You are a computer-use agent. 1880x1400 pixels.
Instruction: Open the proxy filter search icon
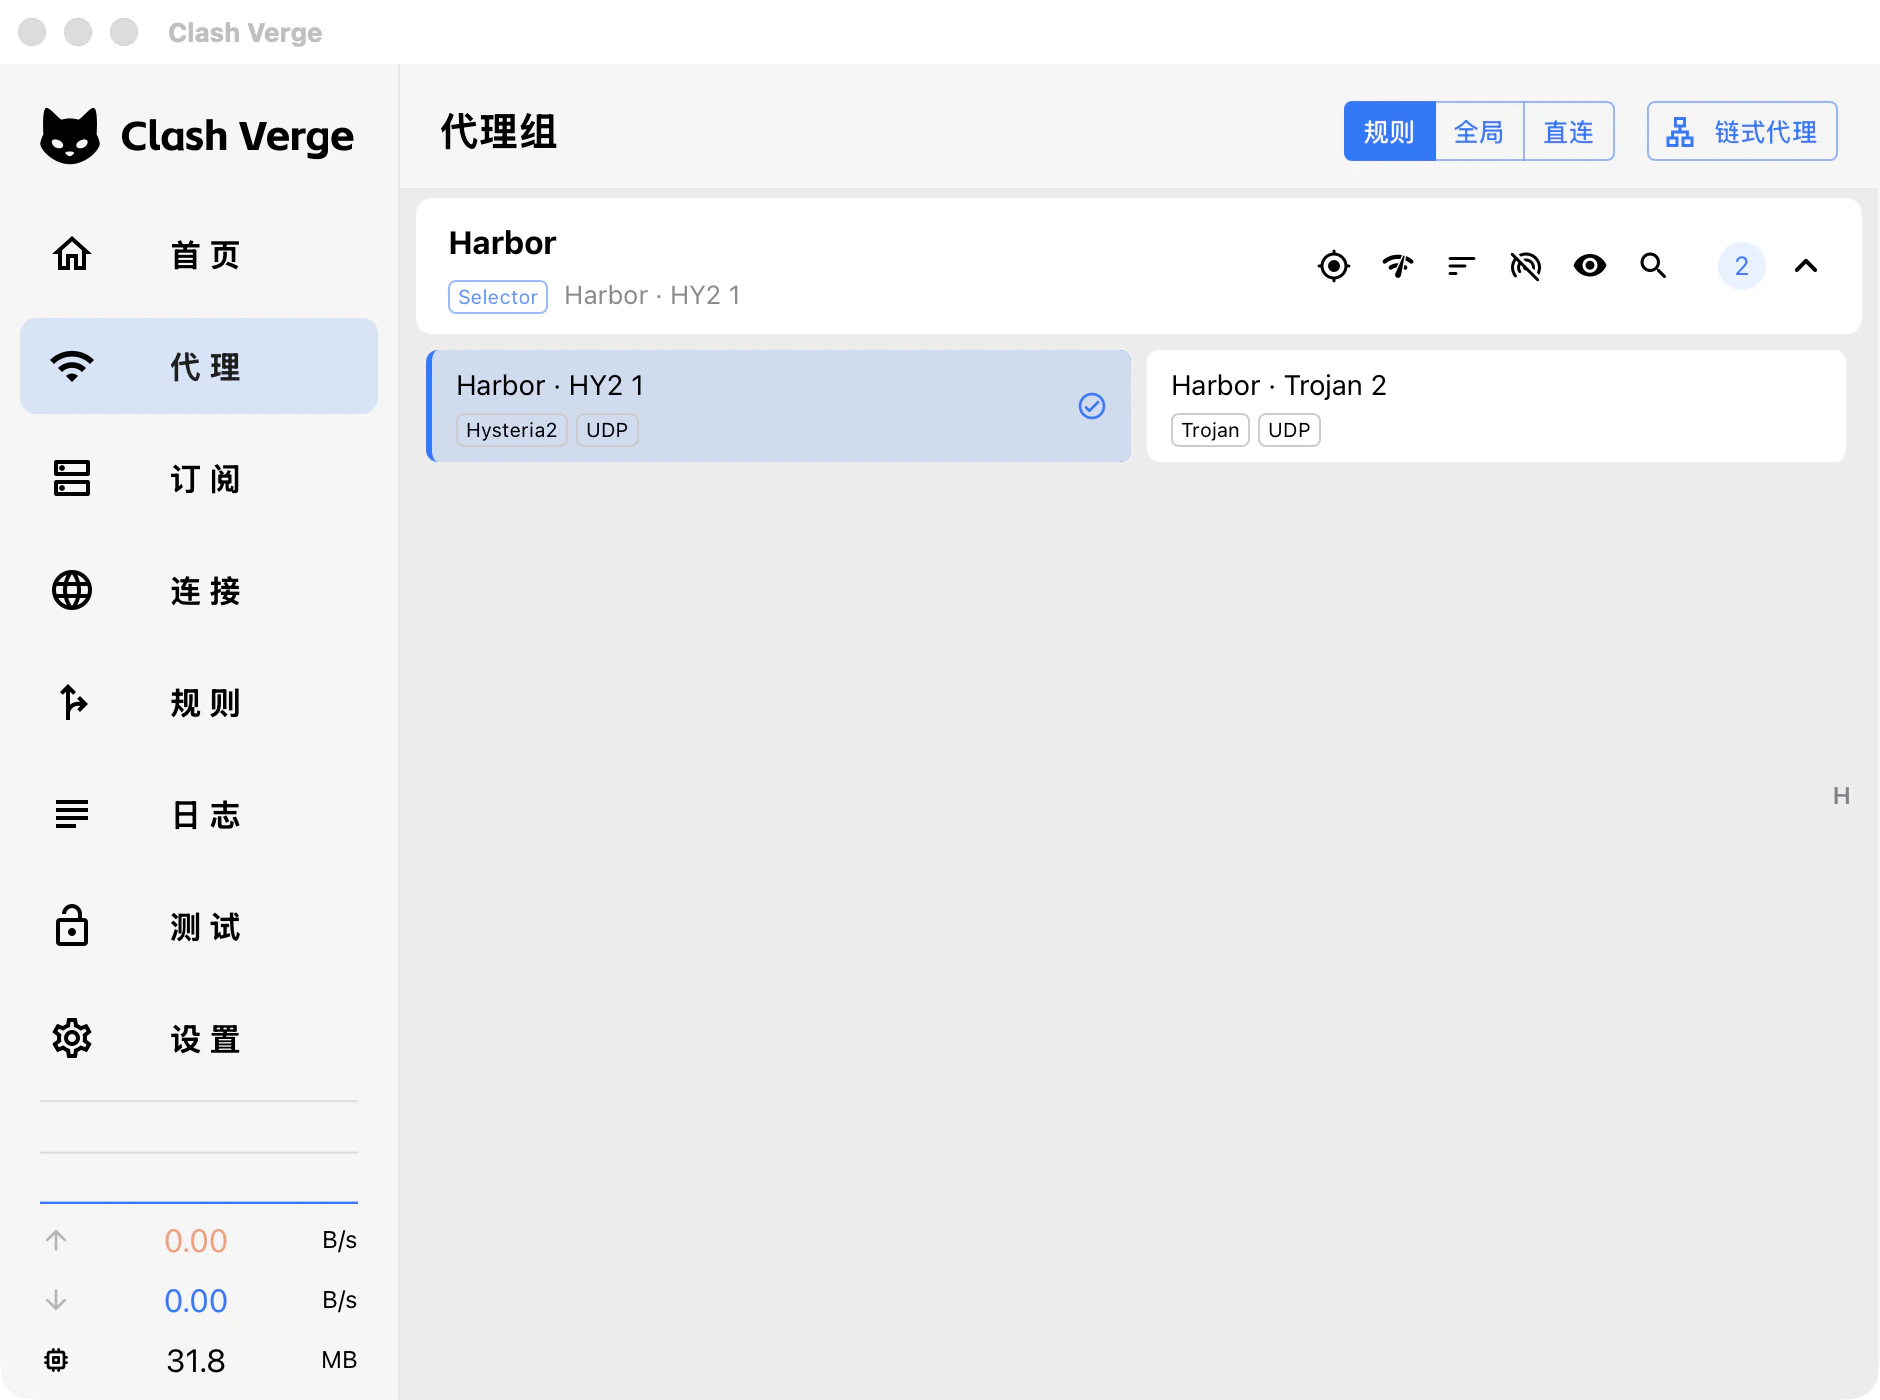(1654, 266)
